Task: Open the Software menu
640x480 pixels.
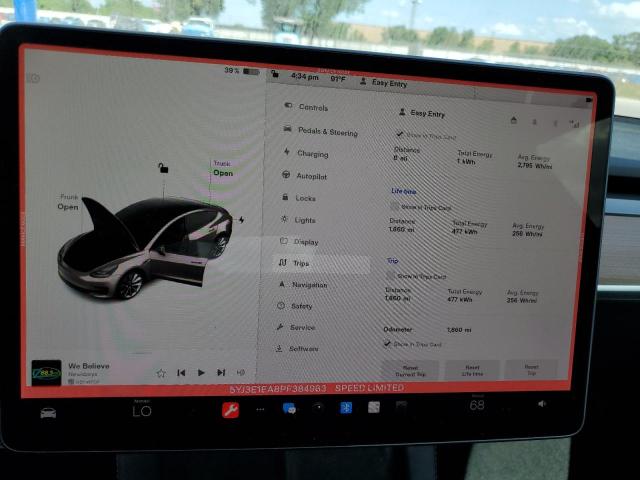Action: pos(297,349)
